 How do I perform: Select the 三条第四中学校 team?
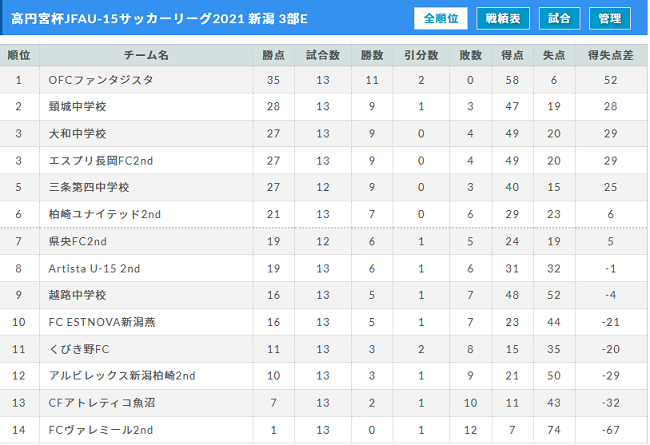coord(89,187)
